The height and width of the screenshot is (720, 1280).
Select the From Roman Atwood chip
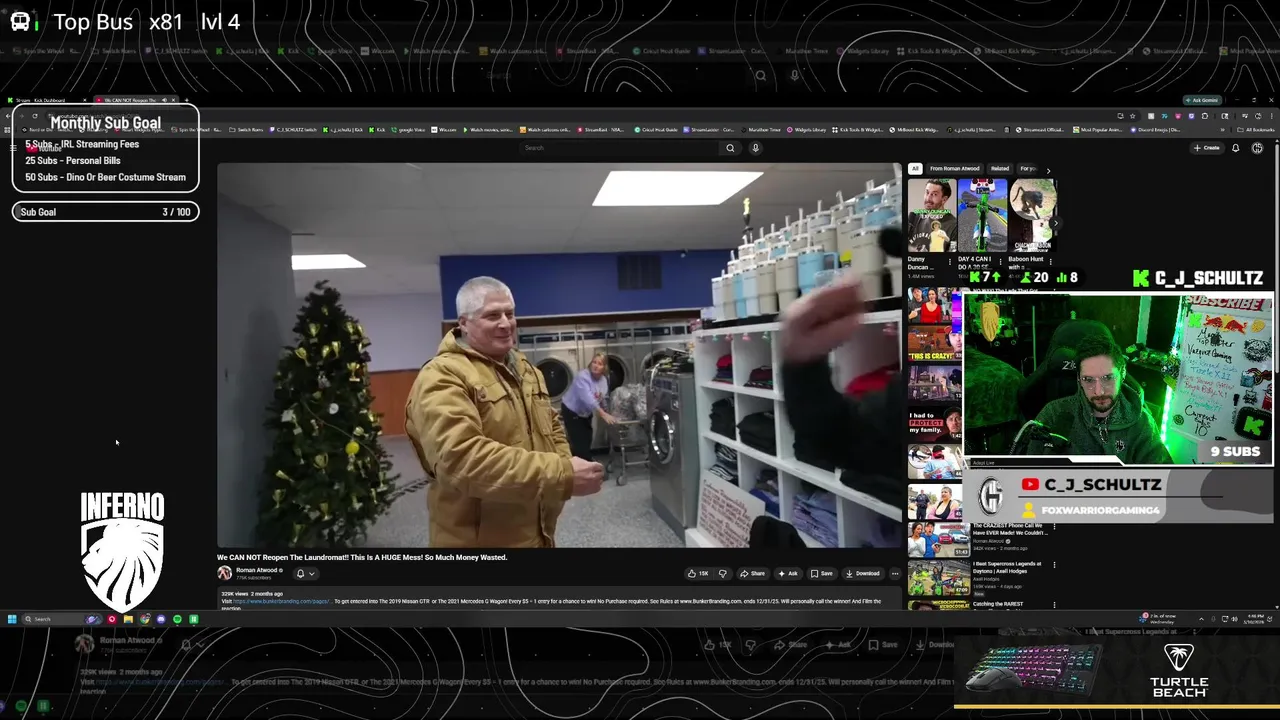click(x=955, y=168)
